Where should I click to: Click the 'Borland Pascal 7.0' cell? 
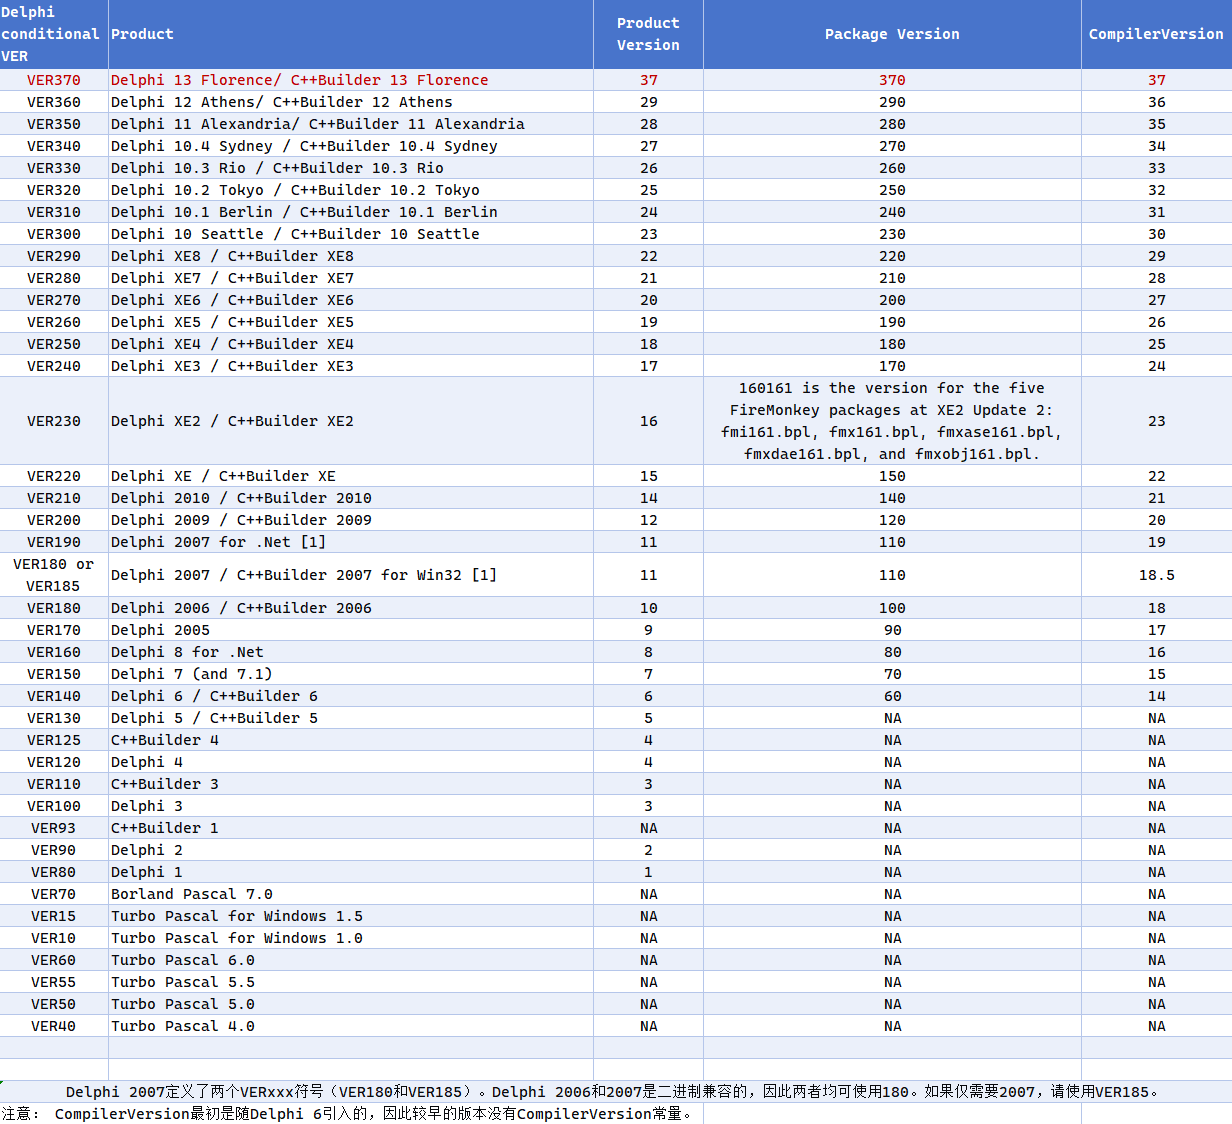click(351, 894)
